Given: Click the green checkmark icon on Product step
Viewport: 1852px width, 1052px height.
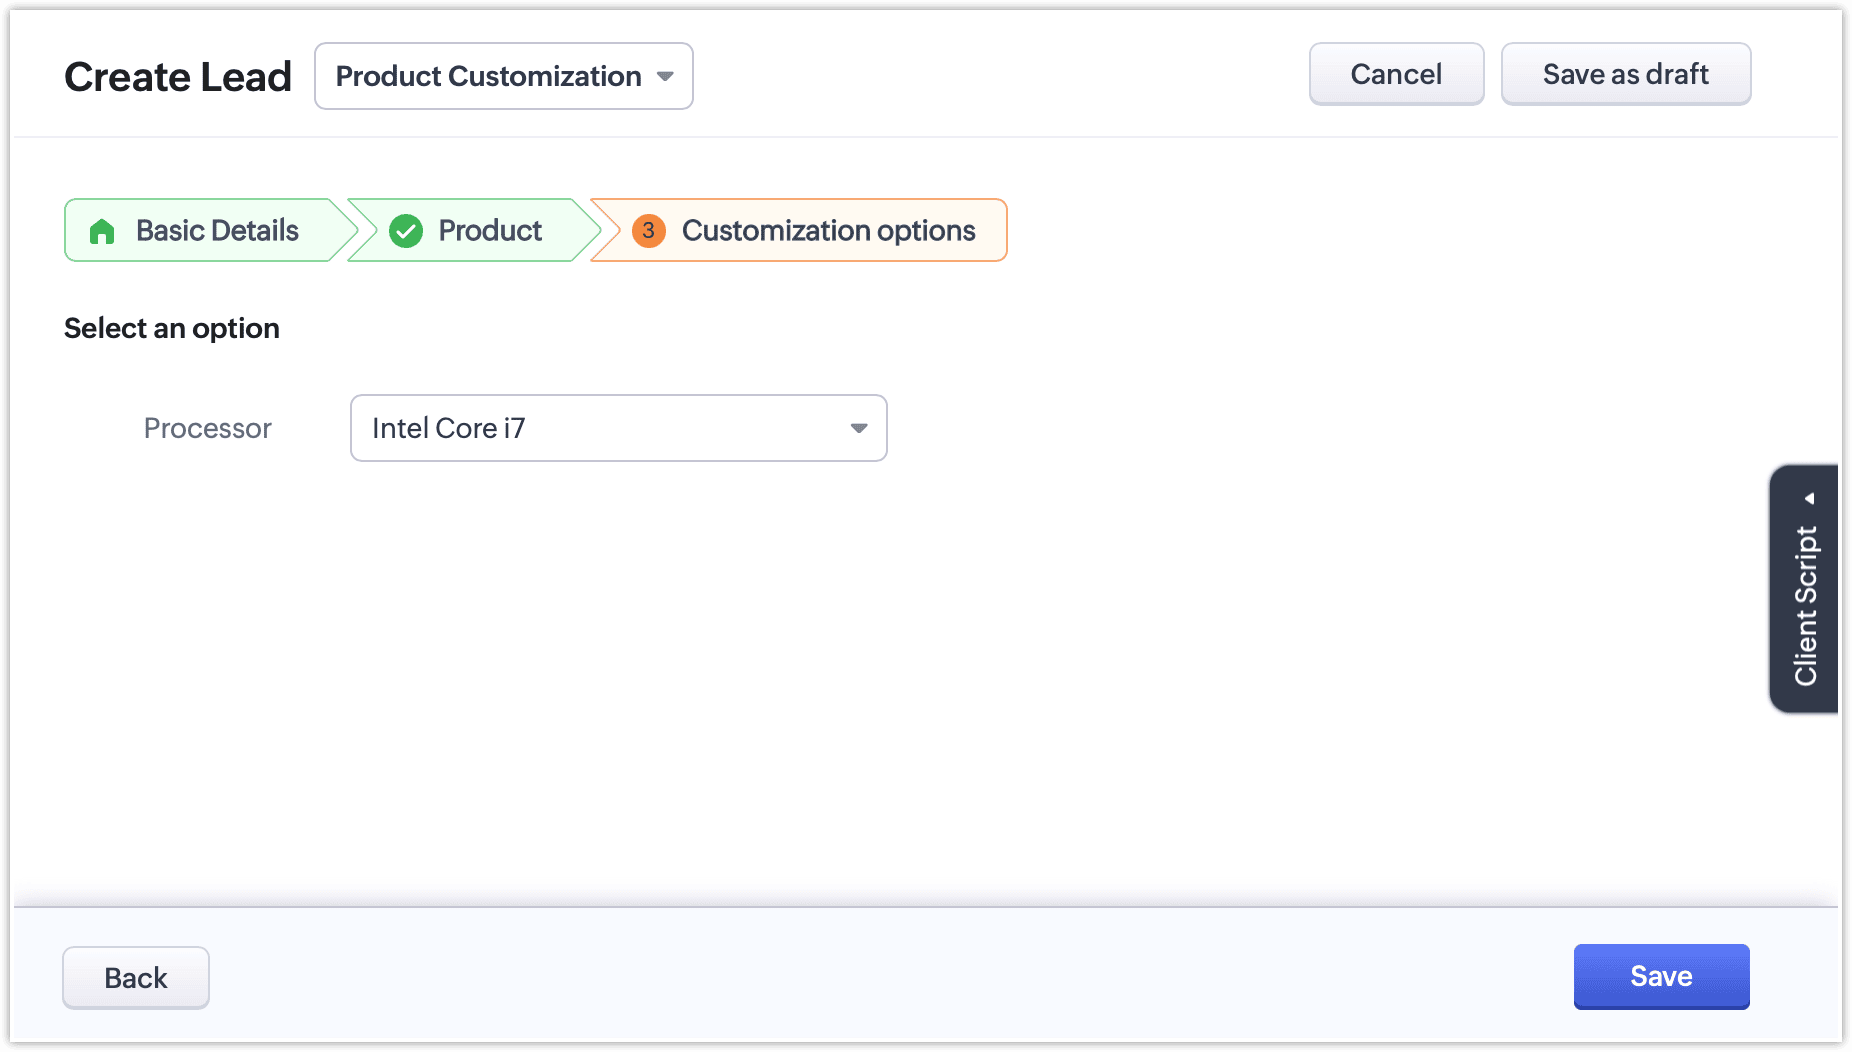Looking at the screenshot, I should pyautogui.click(x=406, y=231).
